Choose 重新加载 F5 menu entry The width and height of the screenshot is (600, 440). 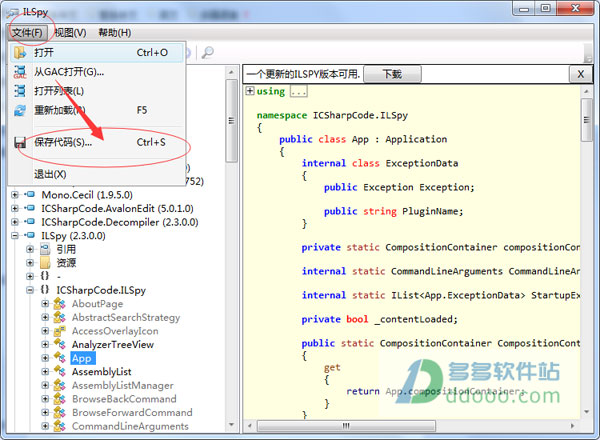pos(97,110)
